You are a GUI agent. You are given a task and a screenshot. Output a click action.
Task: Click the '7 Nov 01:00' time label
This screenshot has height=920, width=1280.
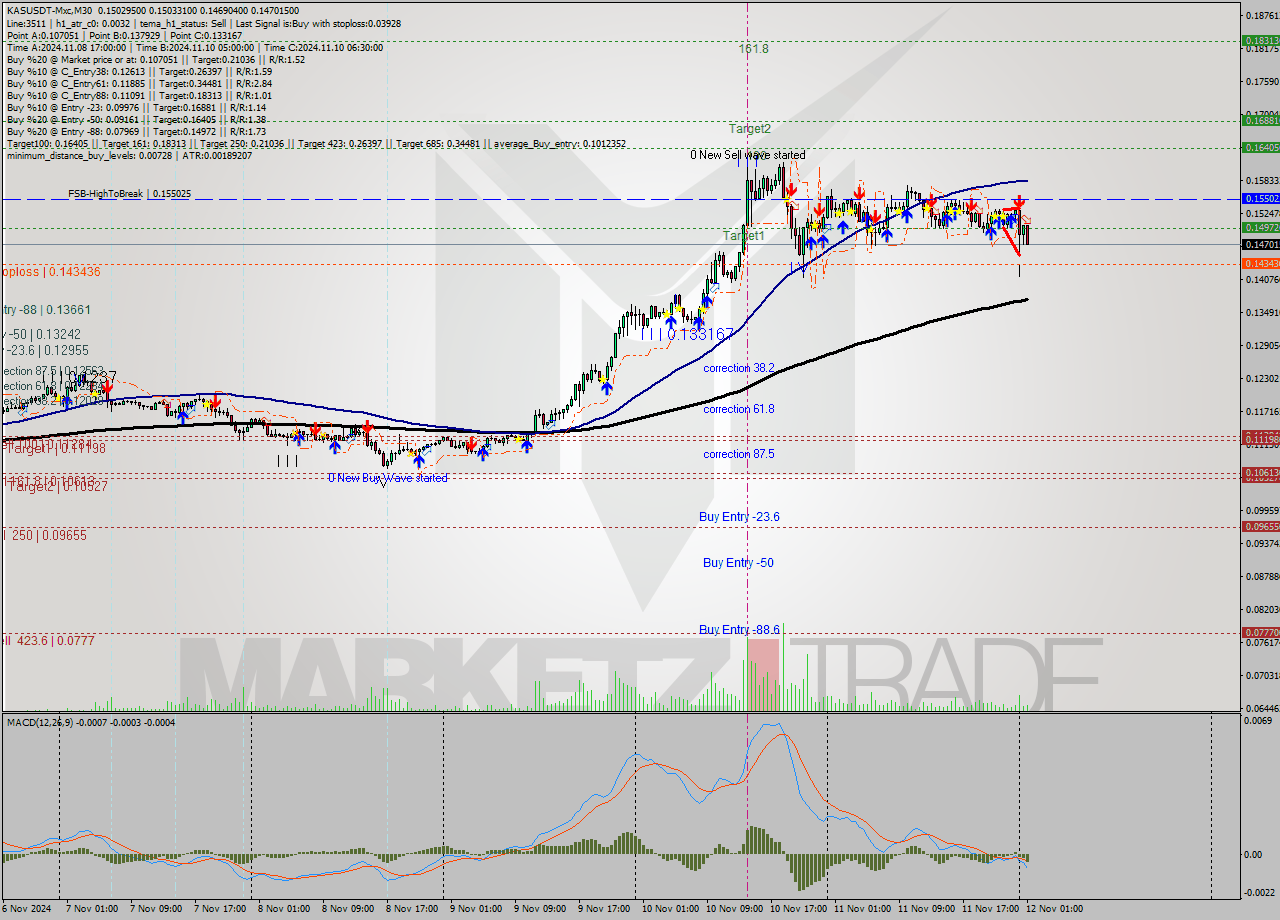point(92,908)
